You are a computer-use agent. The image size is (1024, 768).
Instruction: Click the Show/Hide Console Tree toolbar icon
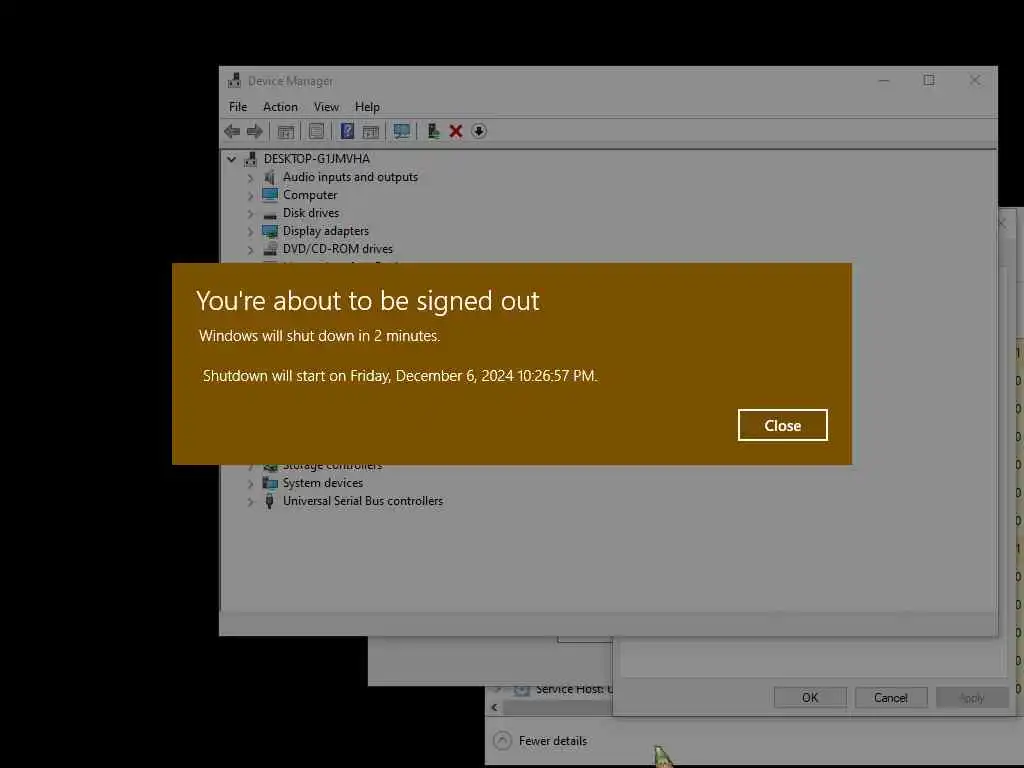click(x=286, y=131)
